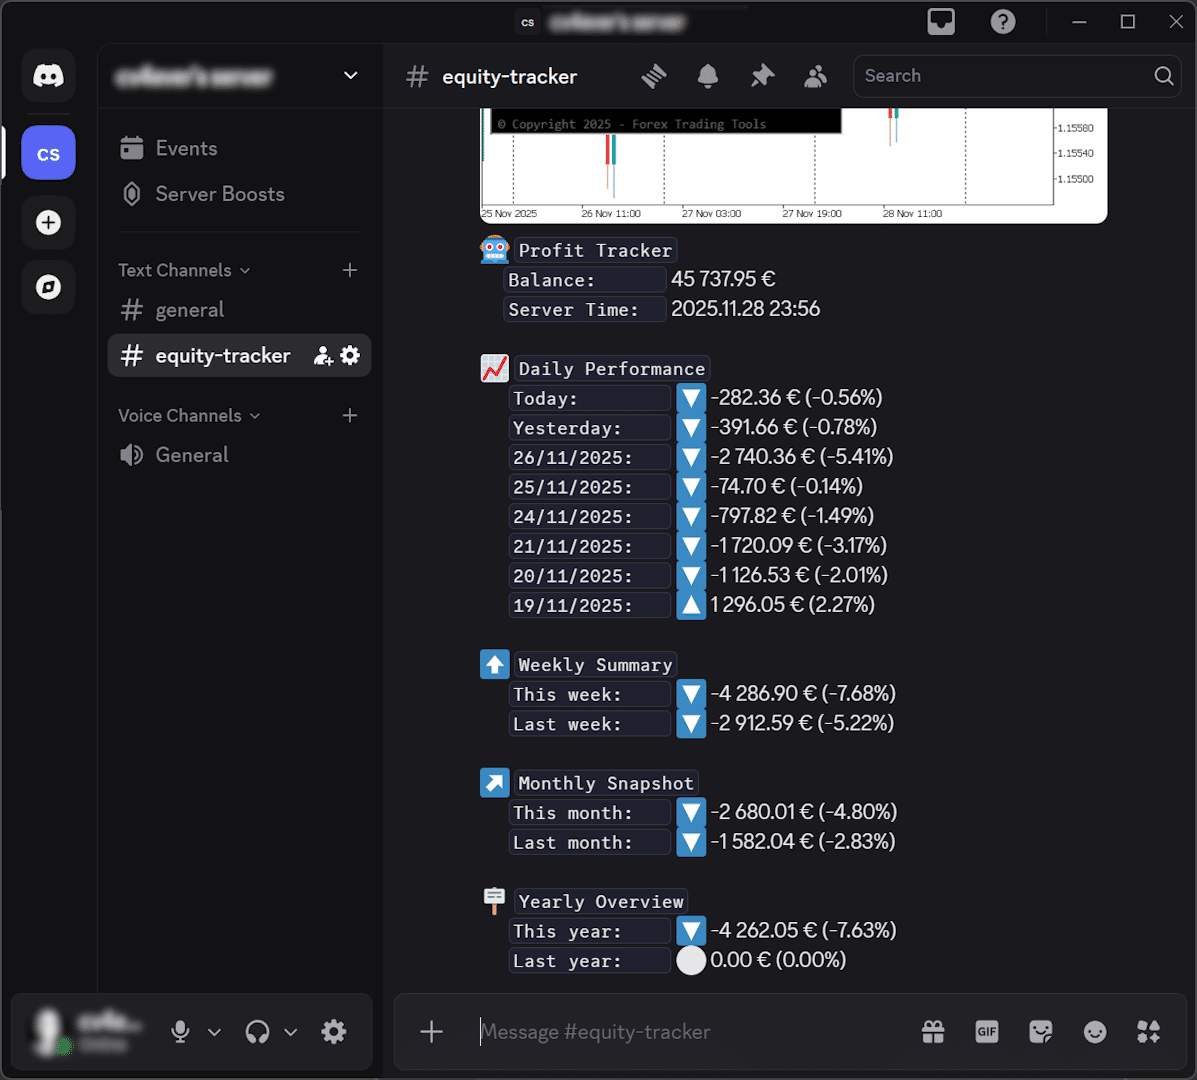Open pinned messages with the pin icon
Viewport: 1197px width, 1080px height.
point(762,76)
